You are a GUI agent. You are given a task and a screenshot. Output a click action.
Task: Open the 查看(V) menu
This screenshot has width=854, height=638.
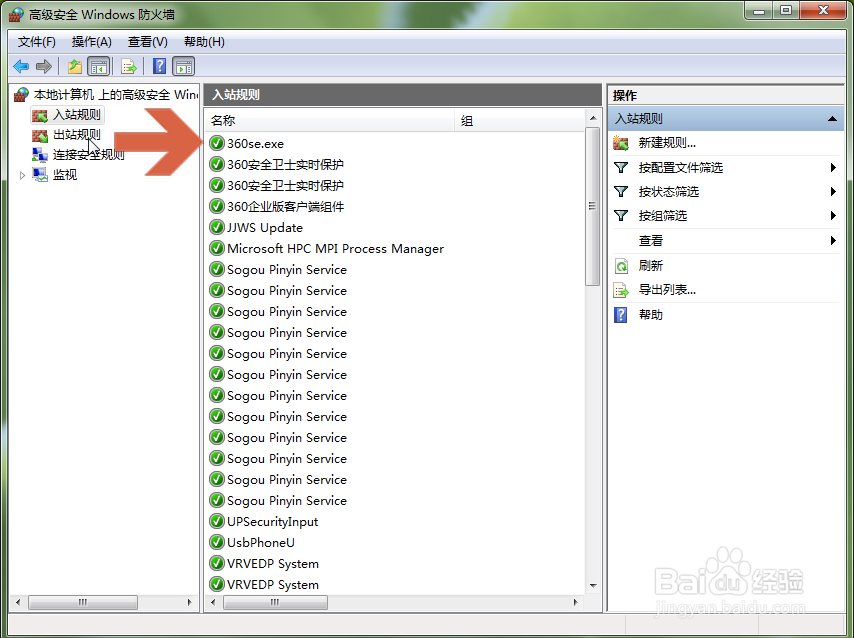[x=148, y=42]
